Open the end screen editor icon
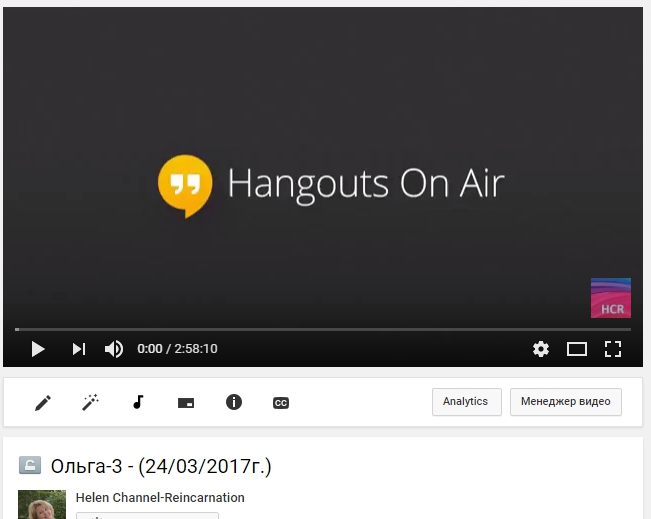 186,402
